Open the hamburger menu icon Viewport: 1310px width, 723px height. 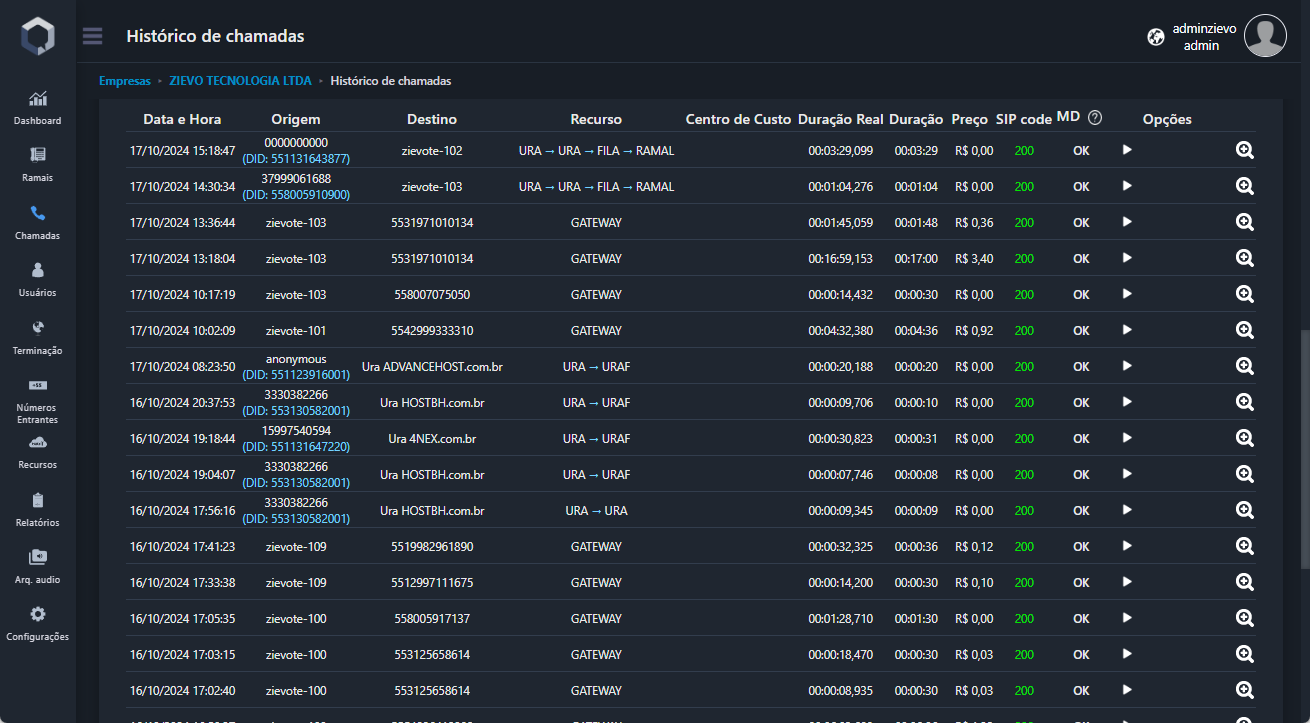tap(93, 36)
